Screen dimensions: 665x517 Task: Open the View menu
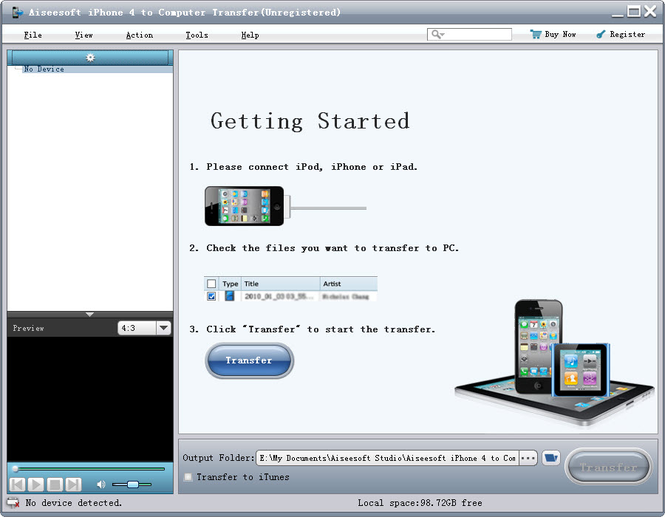84,35
